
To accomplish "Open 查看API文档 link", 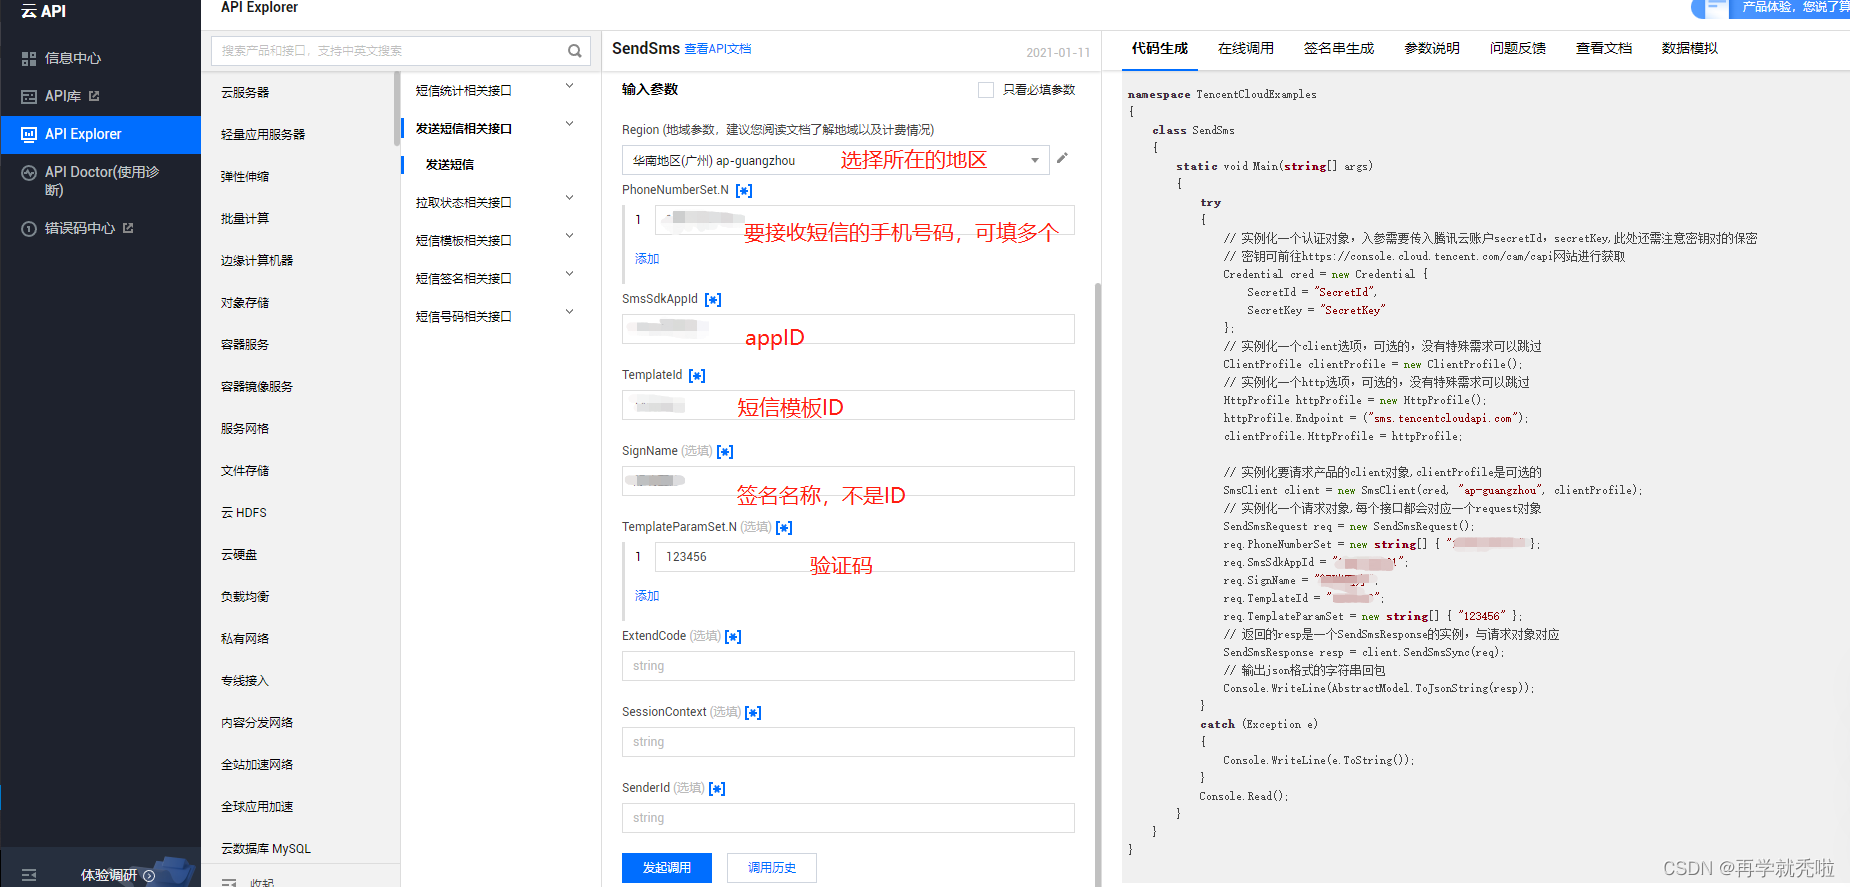I will (718, 49).
